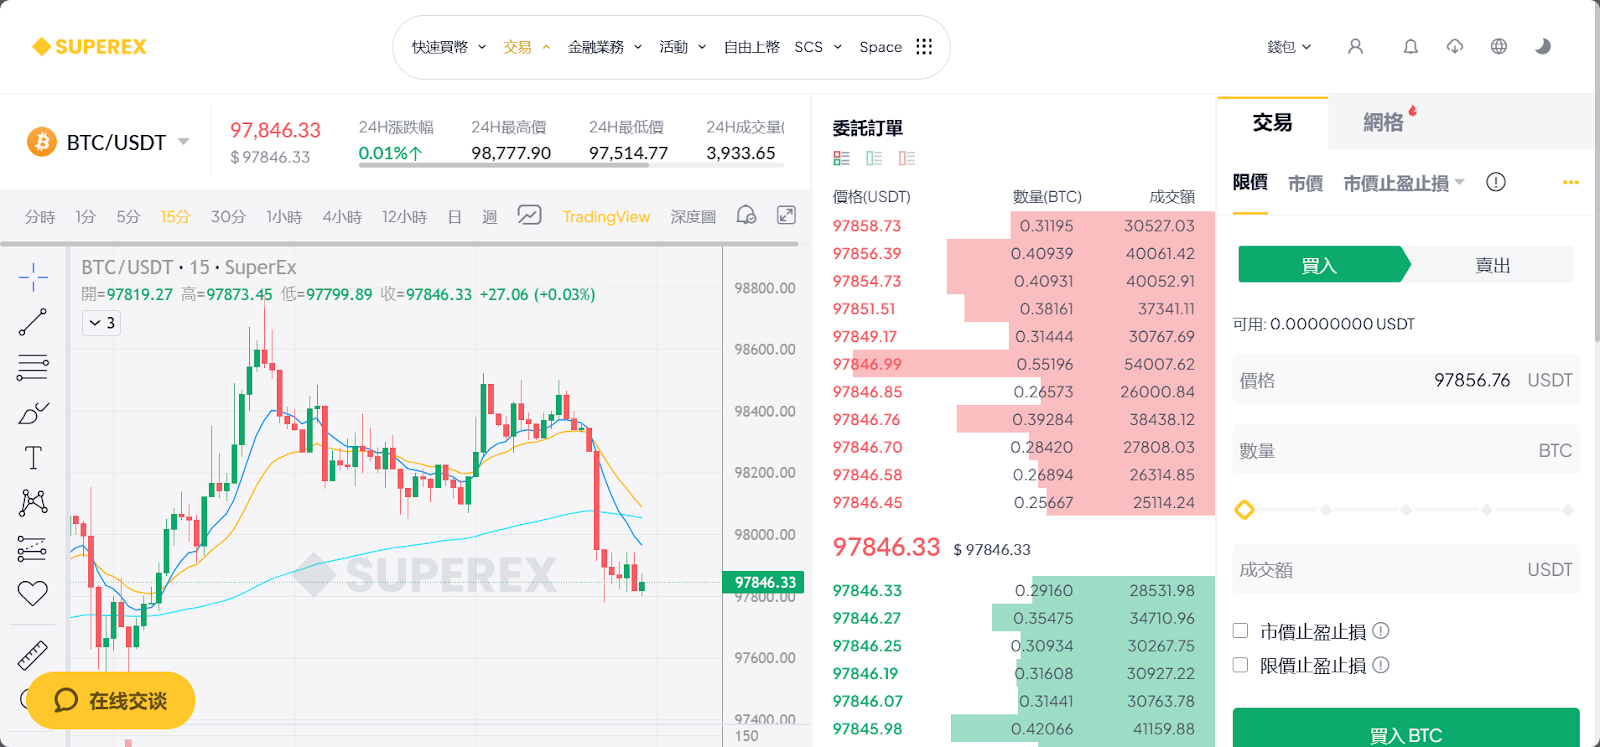Select the crosshair cursor tool
This screenshot has width=1600, height=747.
point(33,277)
